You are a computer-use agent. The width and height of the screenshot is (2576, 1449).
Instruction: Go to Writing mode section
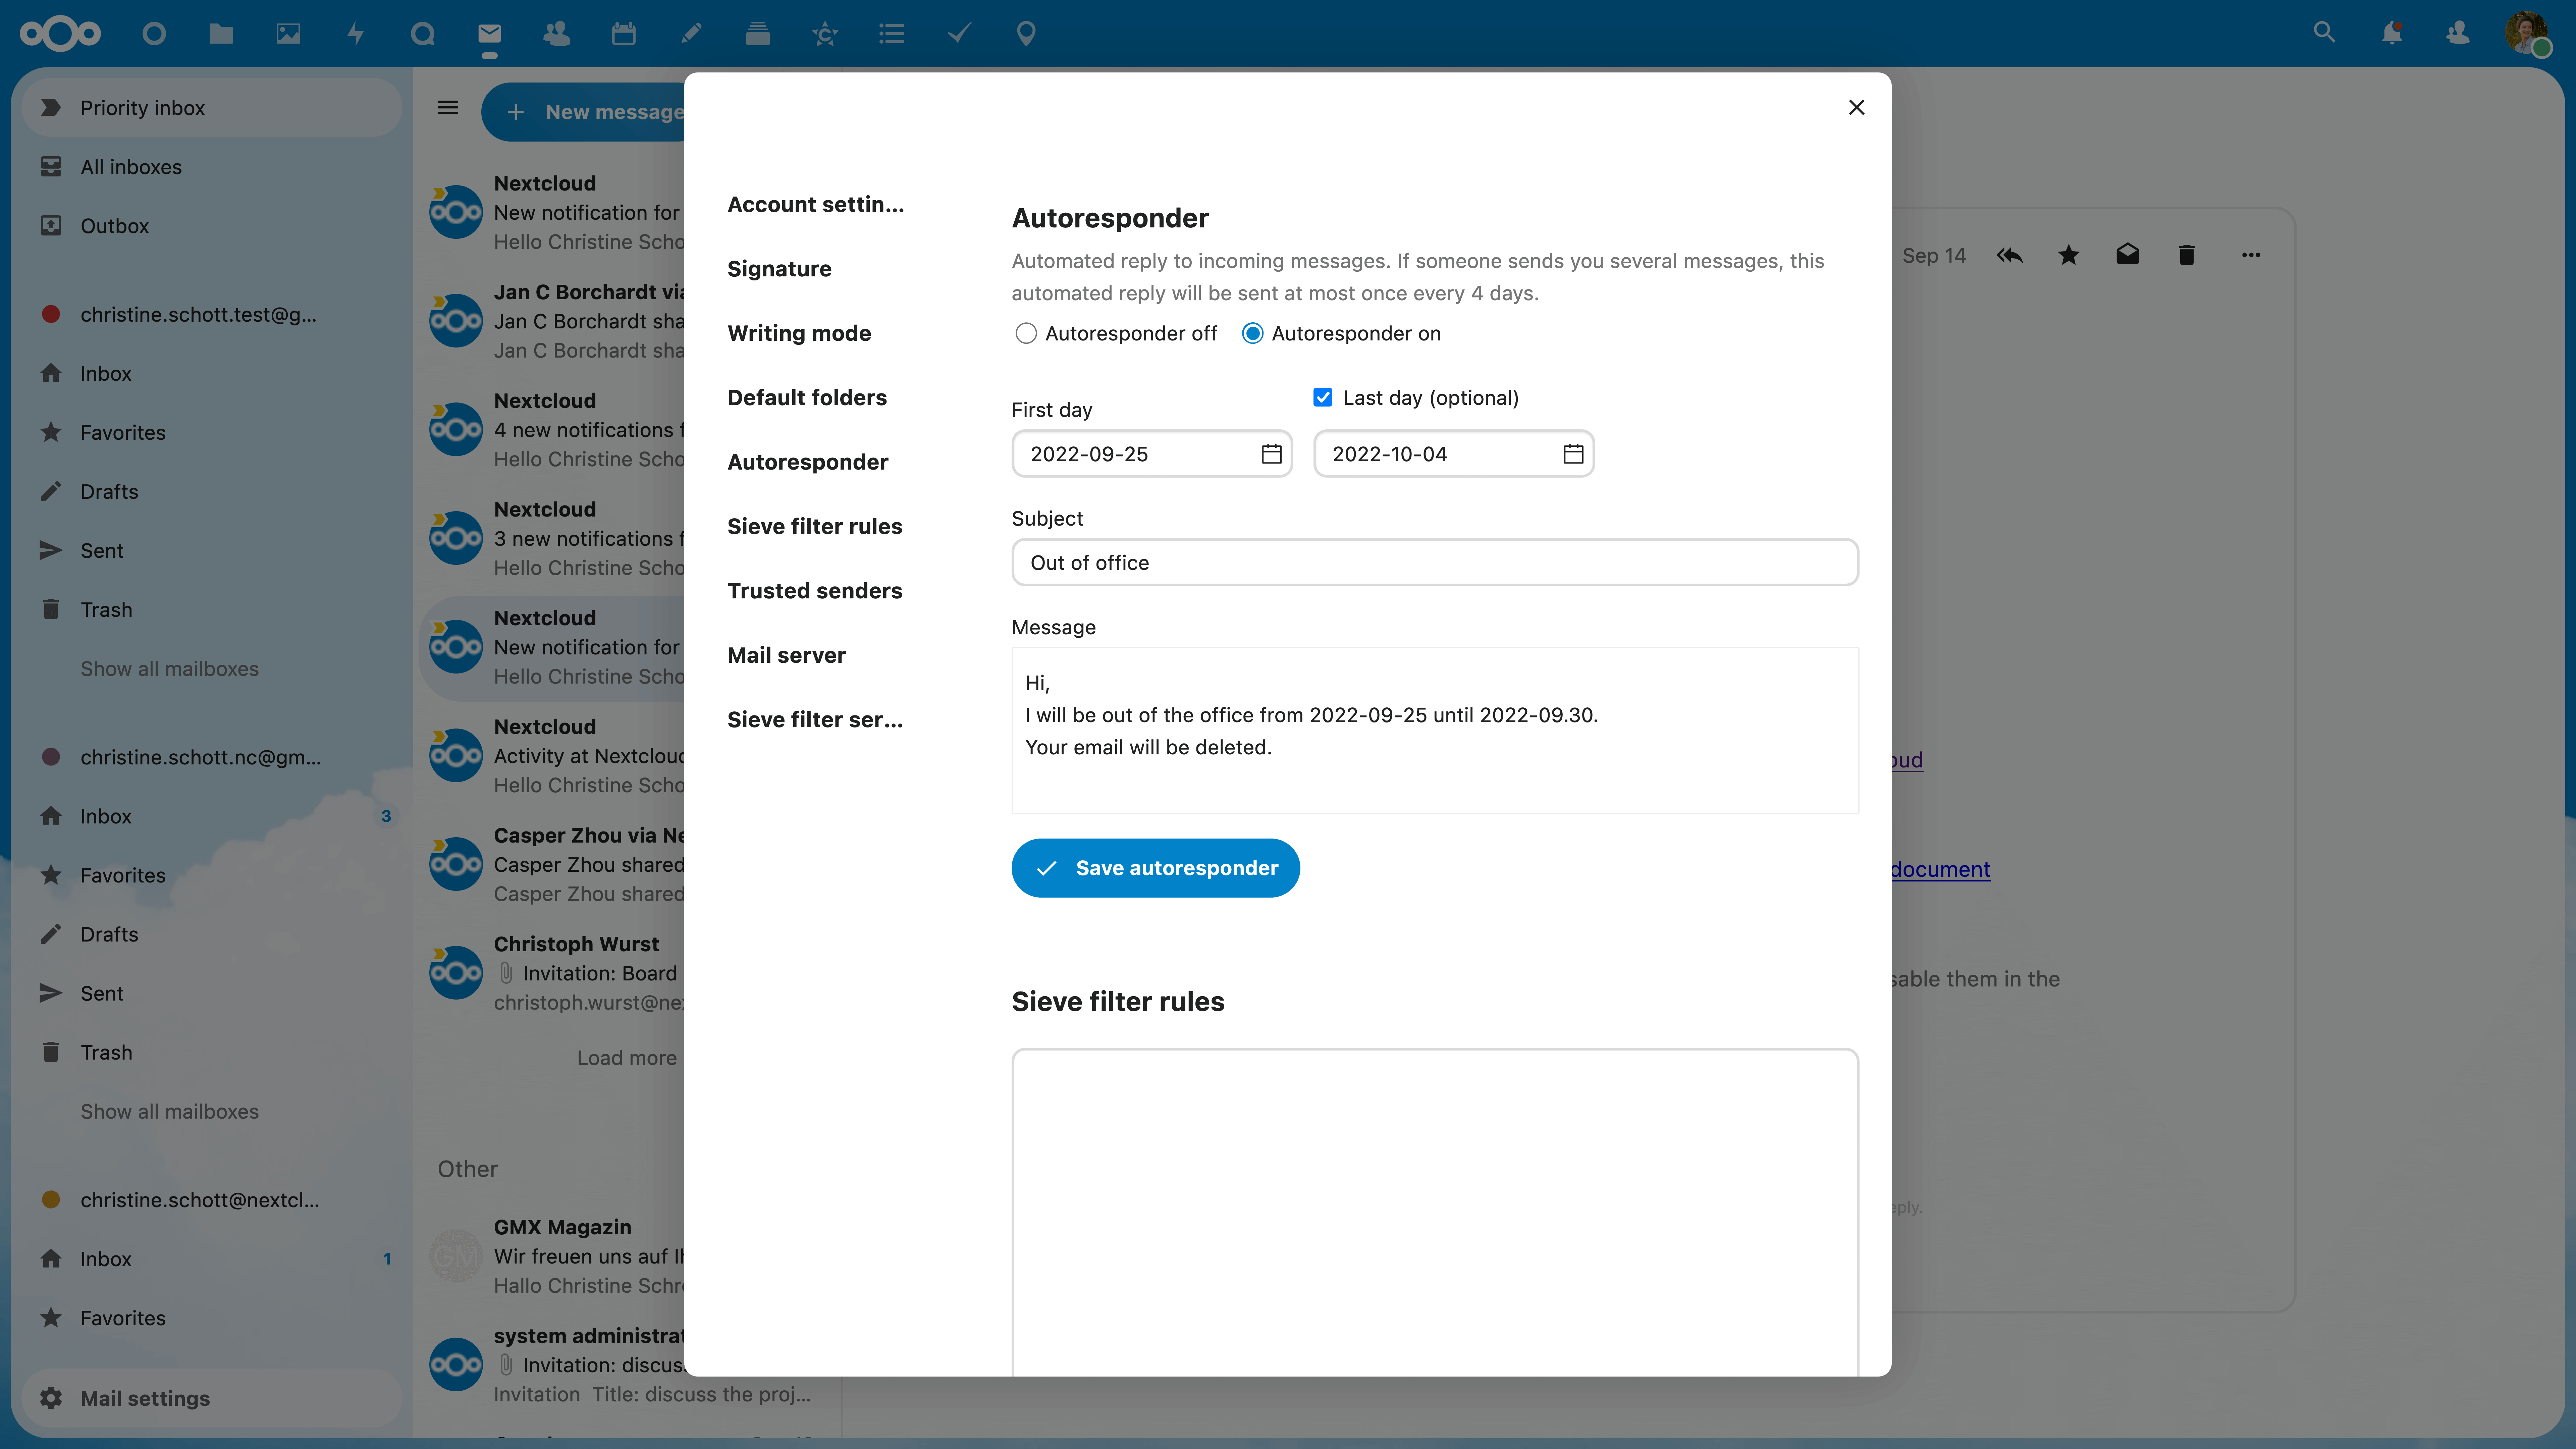point(799,333)
